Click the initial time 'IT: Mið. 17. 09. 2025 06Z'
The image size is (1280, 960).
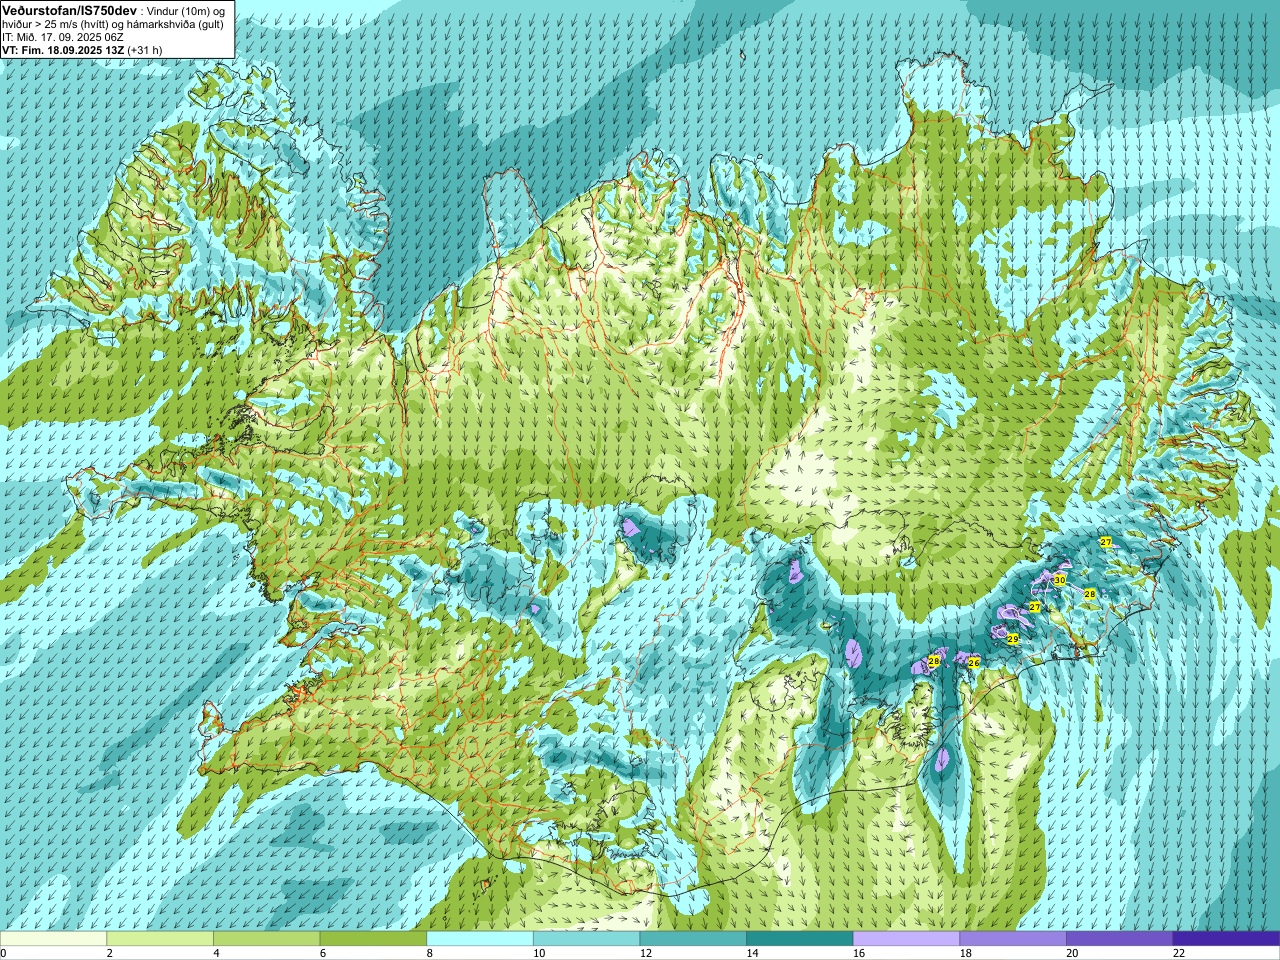click(63, 36)
